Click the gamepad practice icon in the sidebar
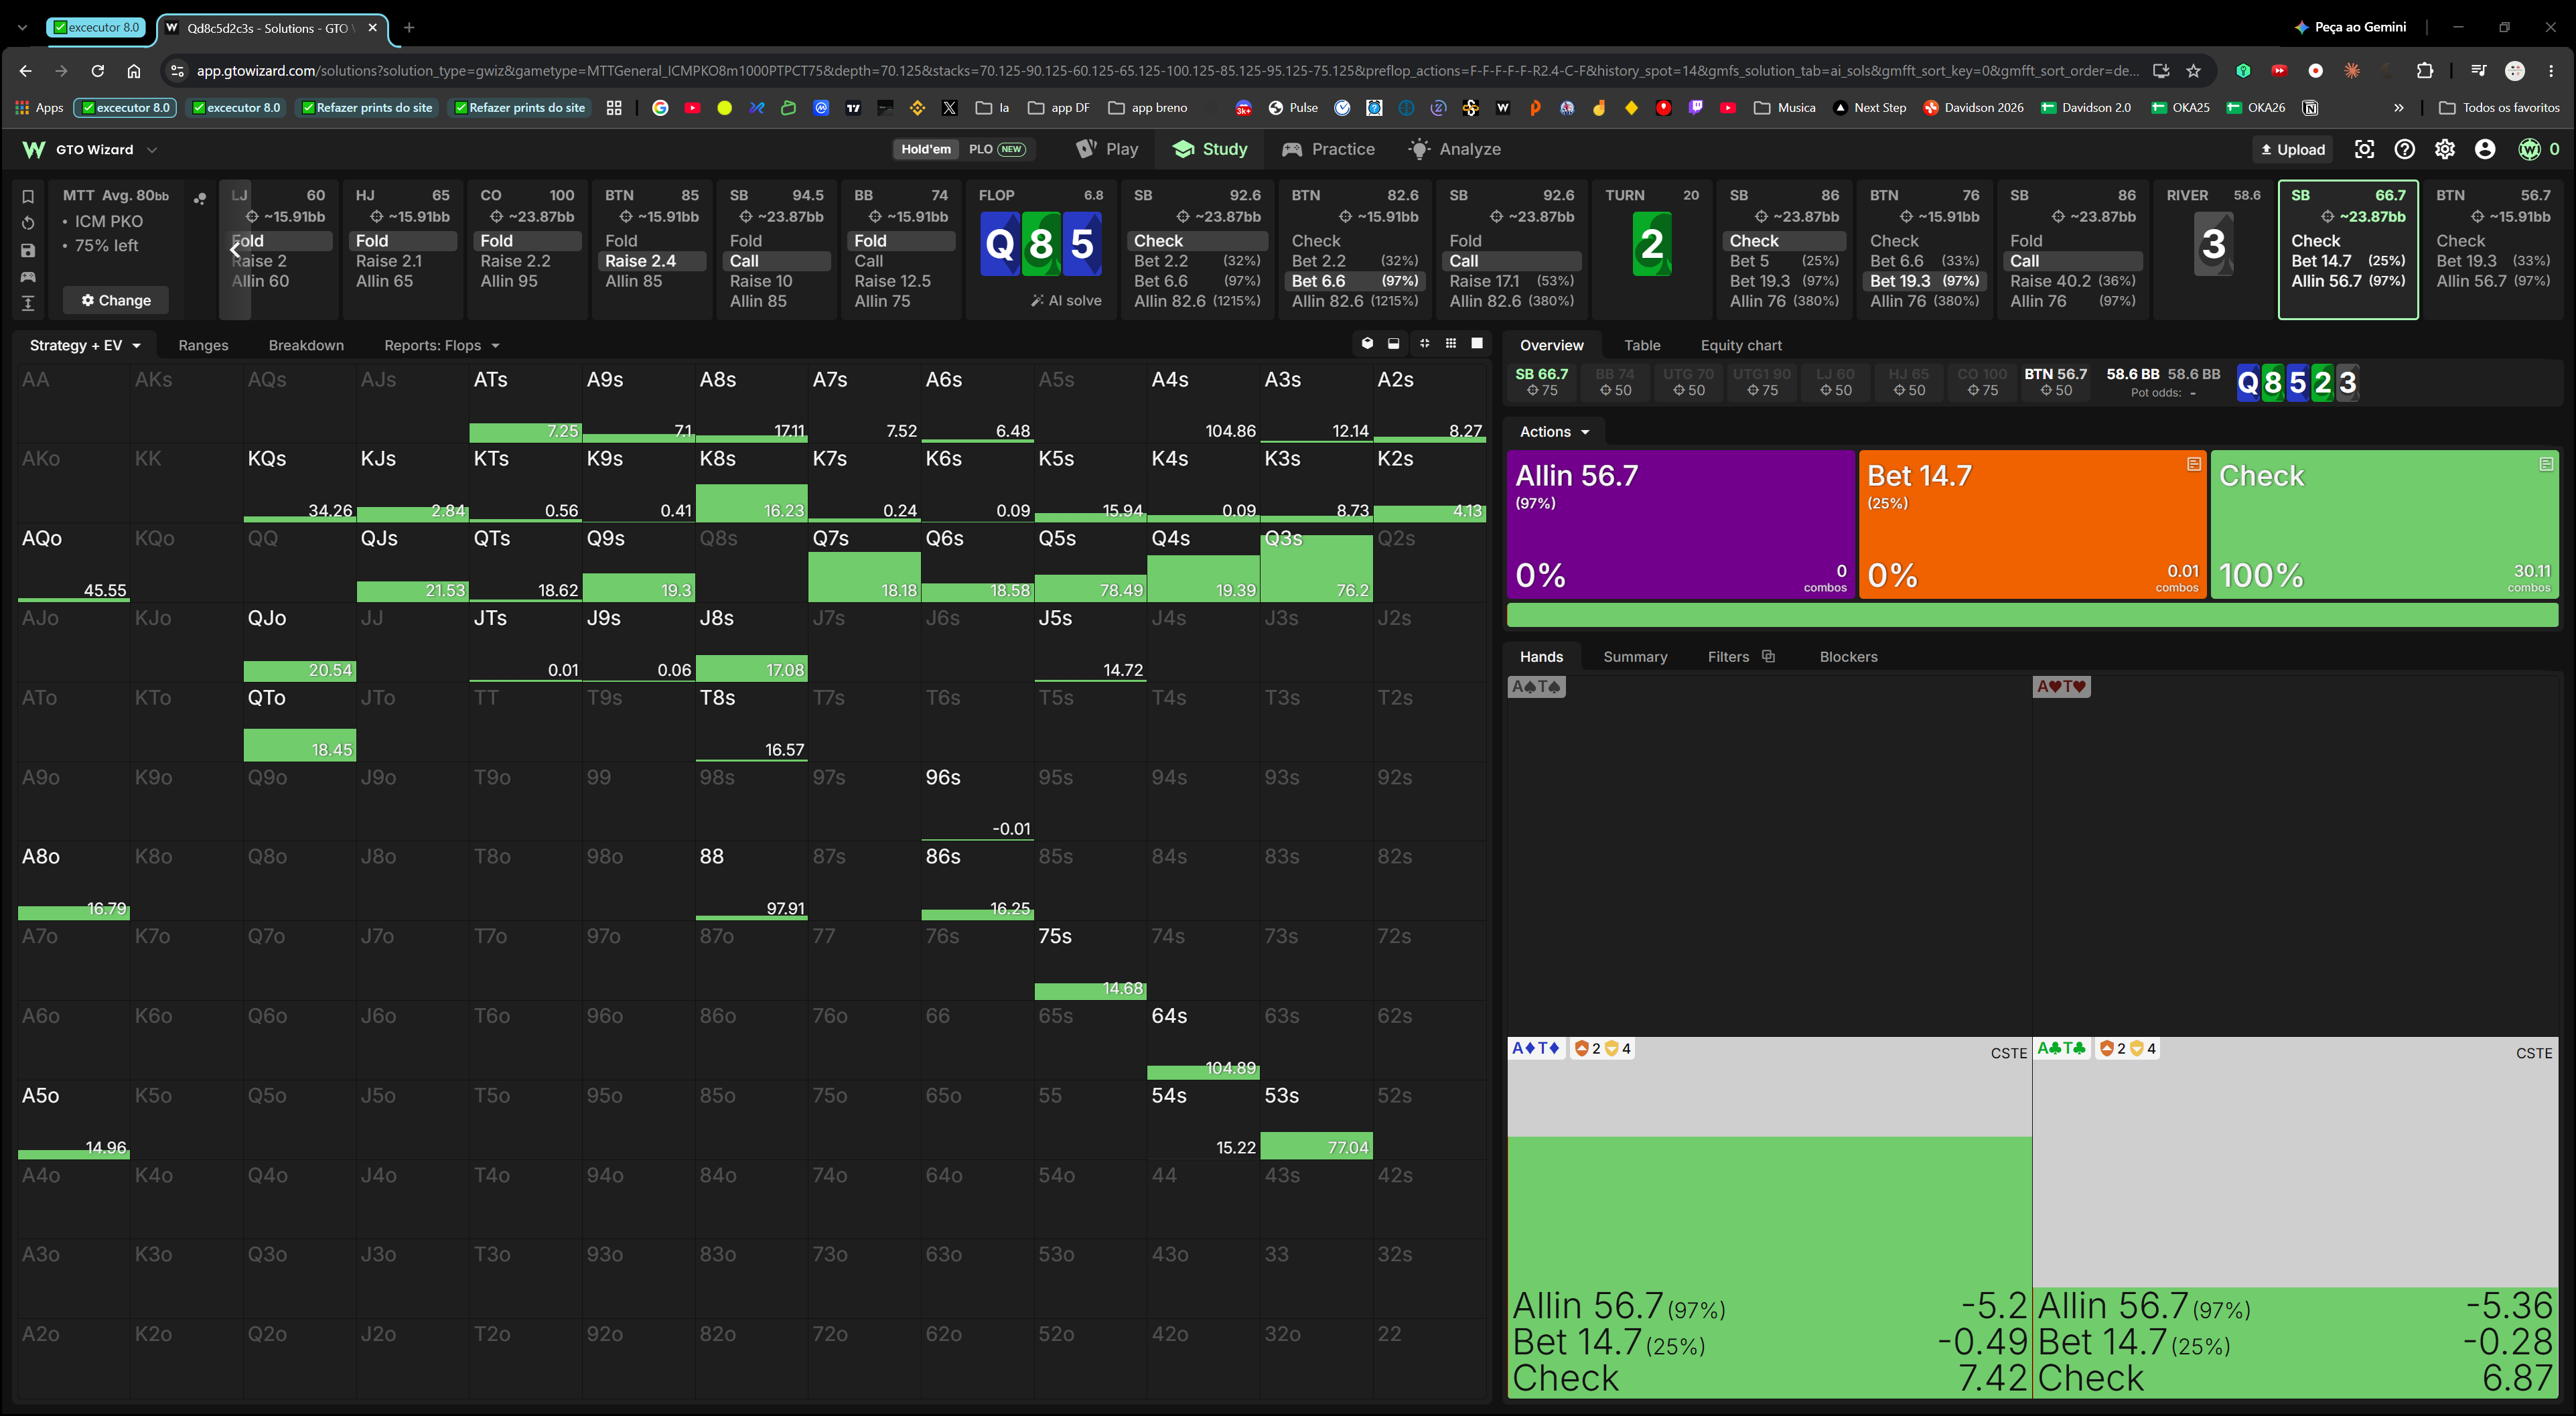This screenshot has width=2576, height=1416. click(28, 277)
